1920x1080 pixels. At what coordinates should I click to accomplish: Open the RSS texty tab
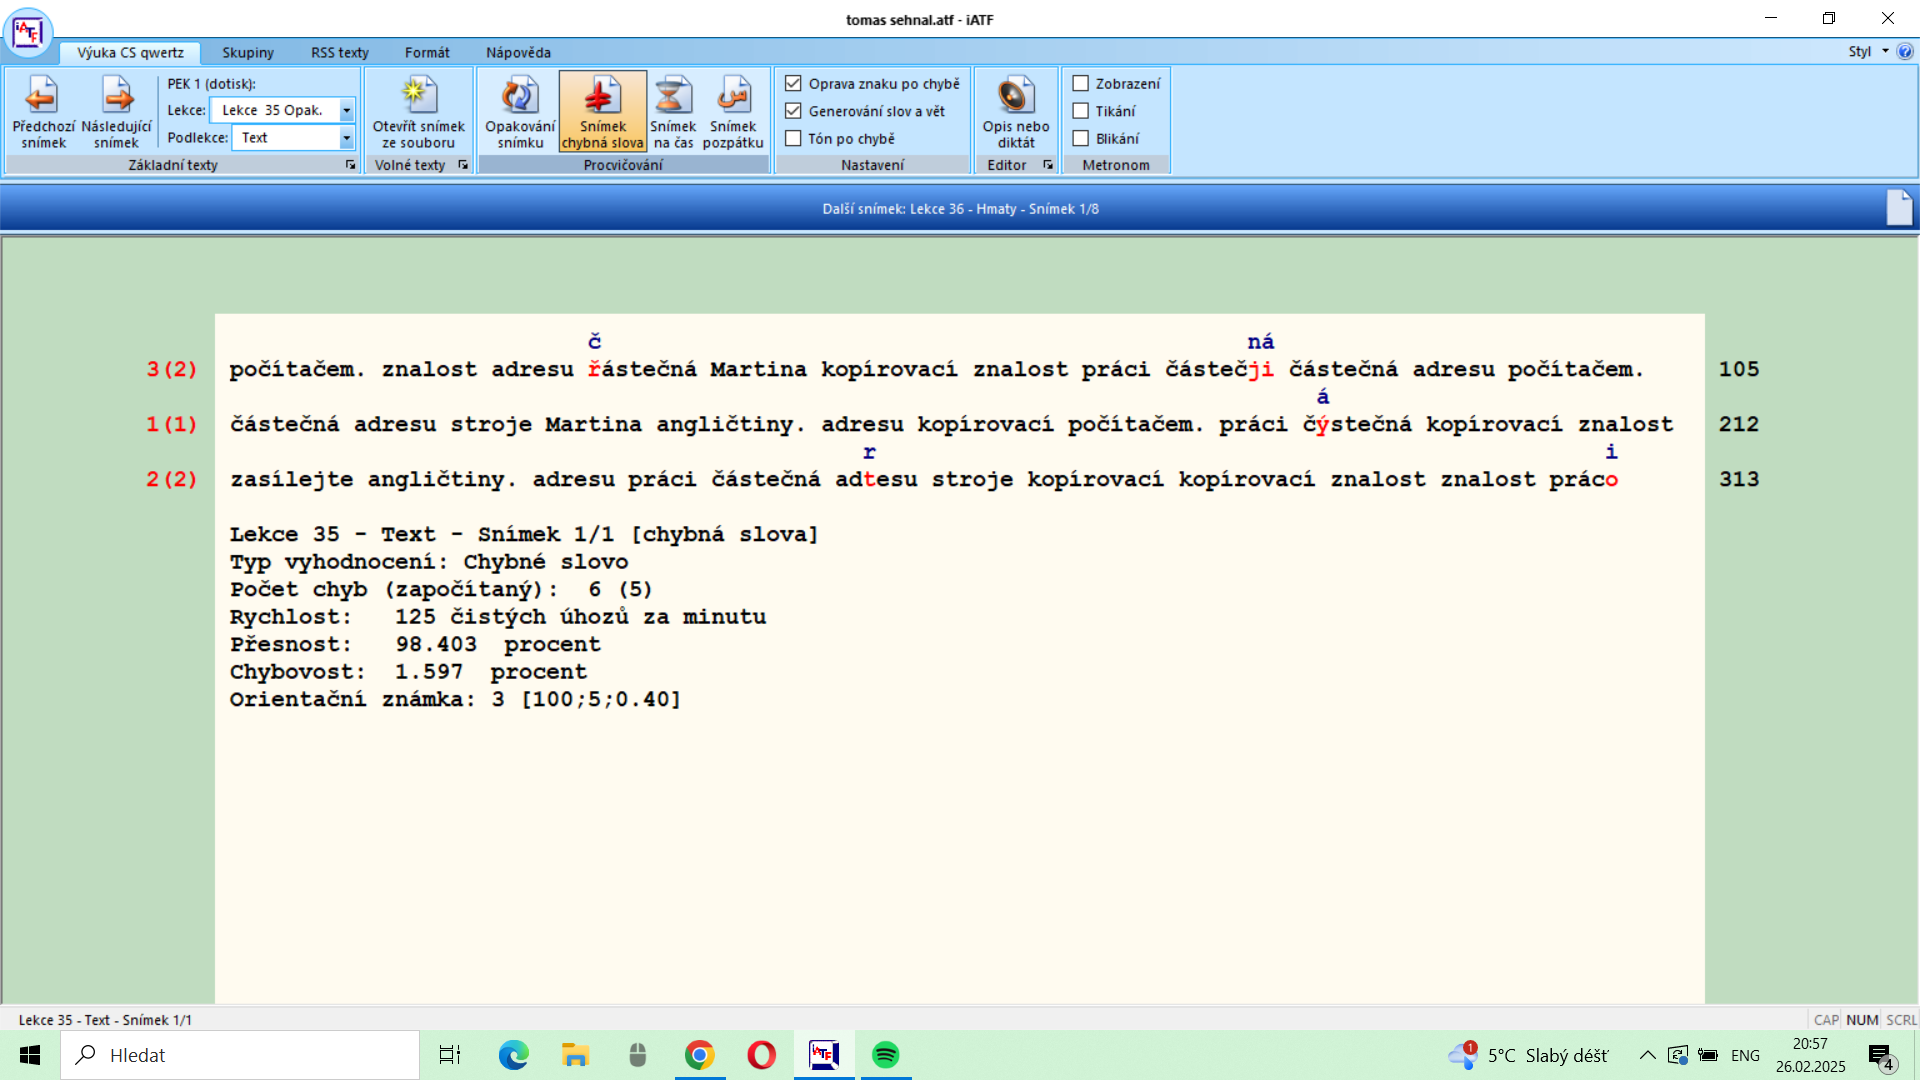(x=339, y=53)
